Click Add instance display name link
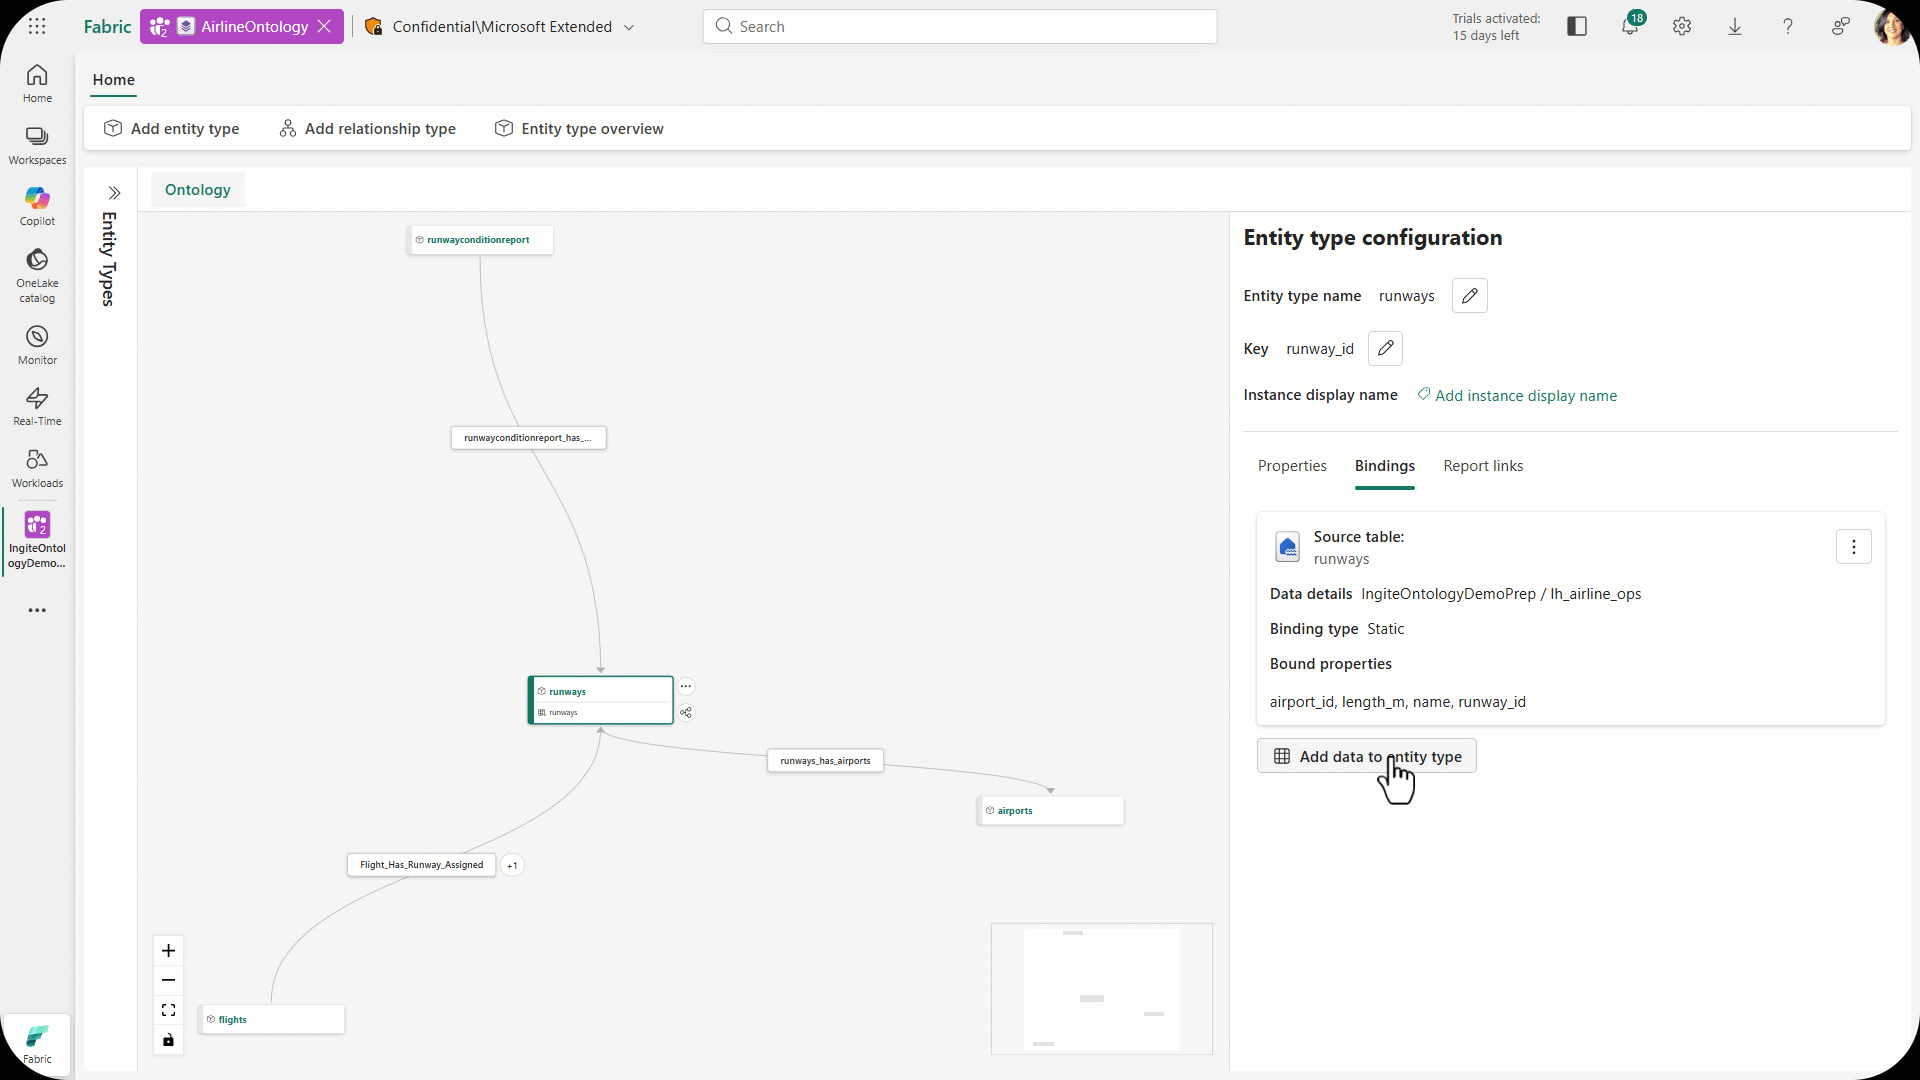 [x=1525, y=396]
